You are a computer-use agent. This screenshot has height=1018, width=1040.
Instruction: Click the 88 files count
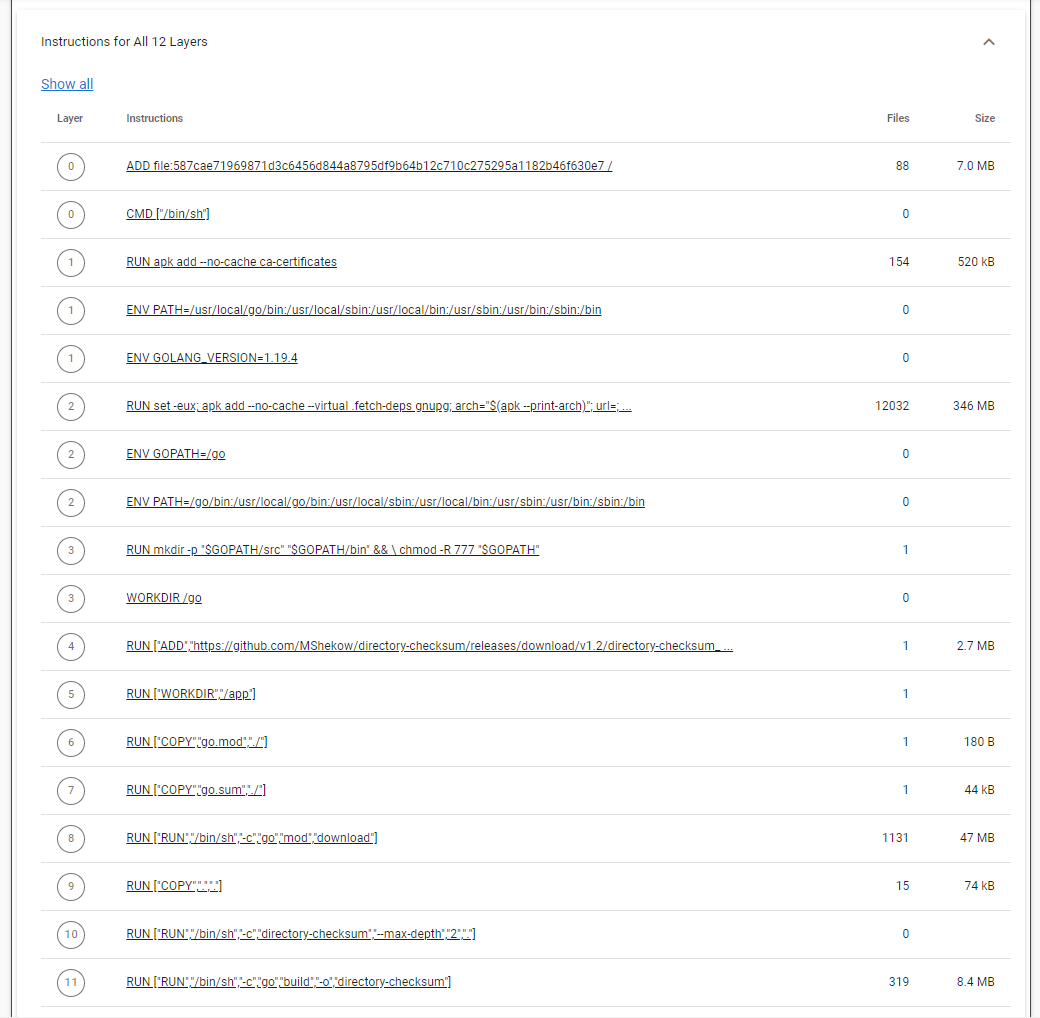click(x=902, y=166)
